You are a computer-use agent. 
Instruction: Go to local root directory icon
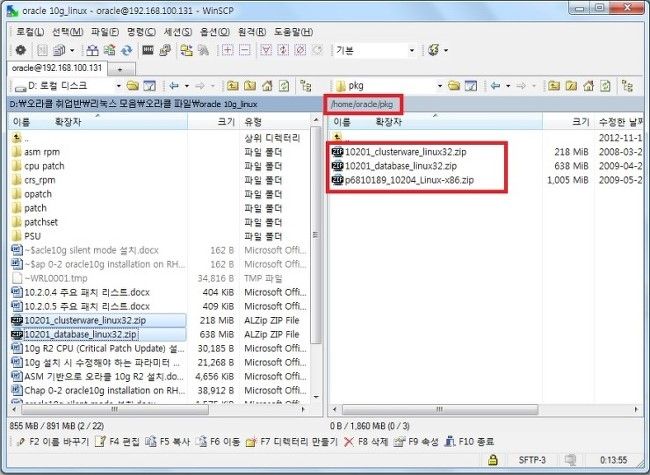pyautogui.click(x=250, y=86)
